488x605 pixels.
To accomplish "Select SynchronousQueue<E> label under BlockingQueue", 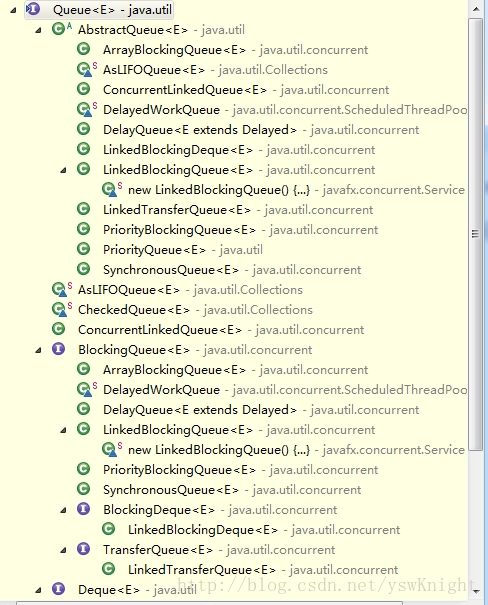I will (171, 490).
